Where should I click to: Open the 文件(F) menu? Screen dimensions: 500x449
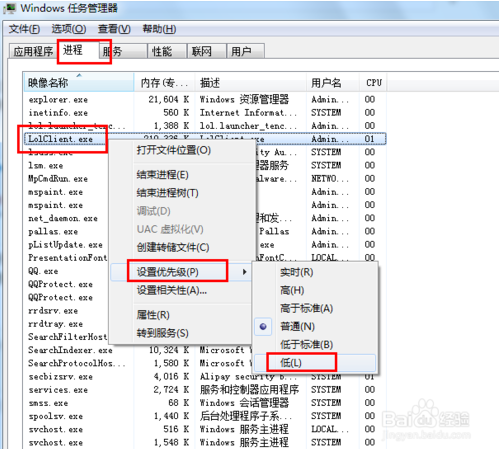[x=24, y=29]
